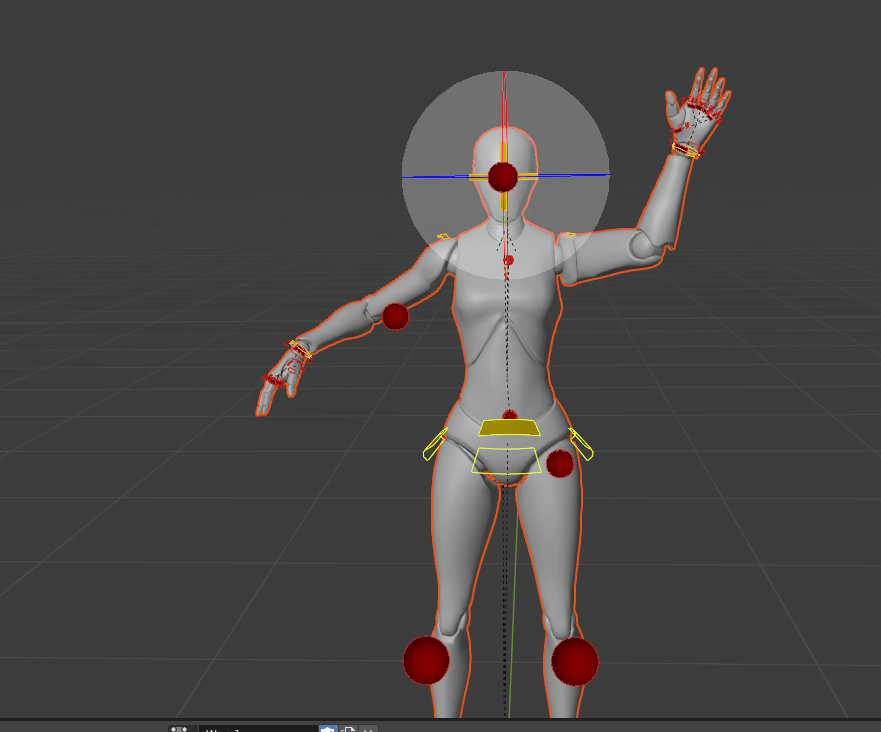Select the red head control sphere

[x=502, y=177]
